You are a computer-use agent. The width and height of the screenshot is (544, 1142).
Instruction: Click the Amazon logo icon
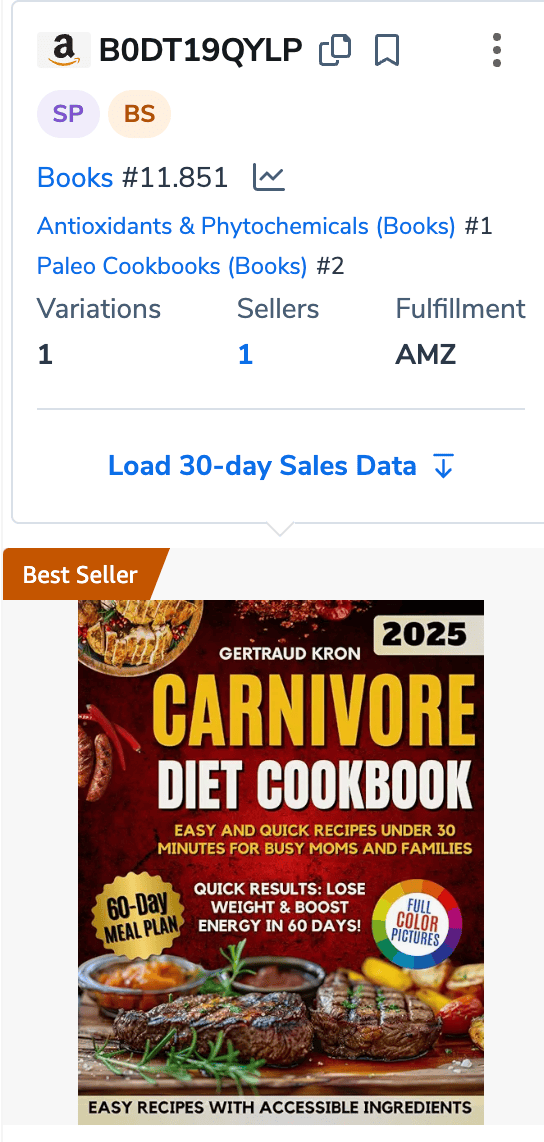[x=64, y=50]
